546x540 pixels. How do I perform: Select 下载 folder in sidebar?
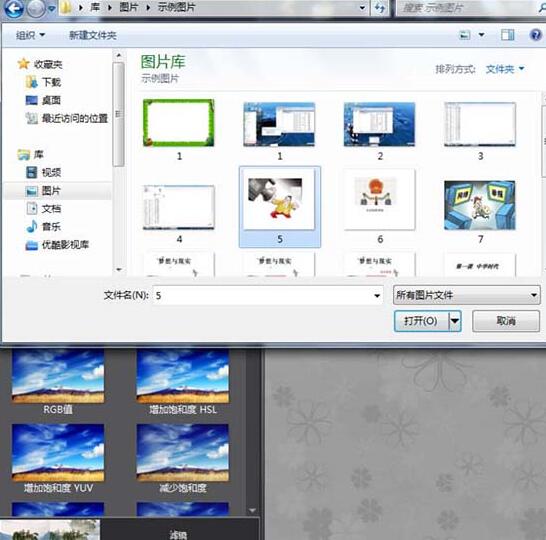(43, 82)
